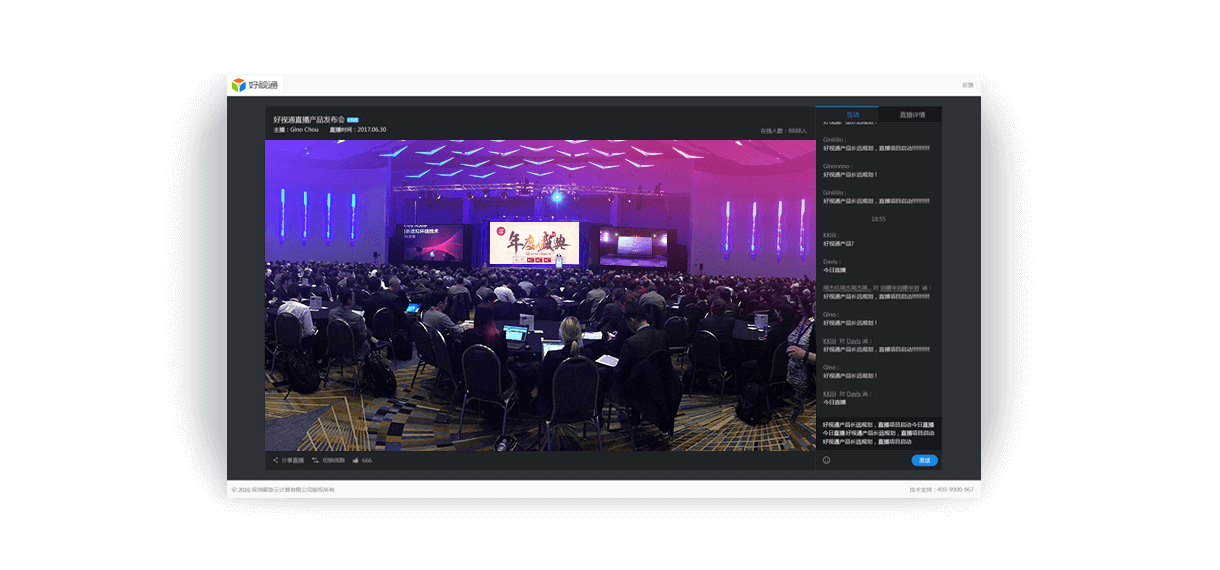Click username Davis above 今日直播
Image resolution: width=1220 pixels, height=570 pixels.
point(831,262)
